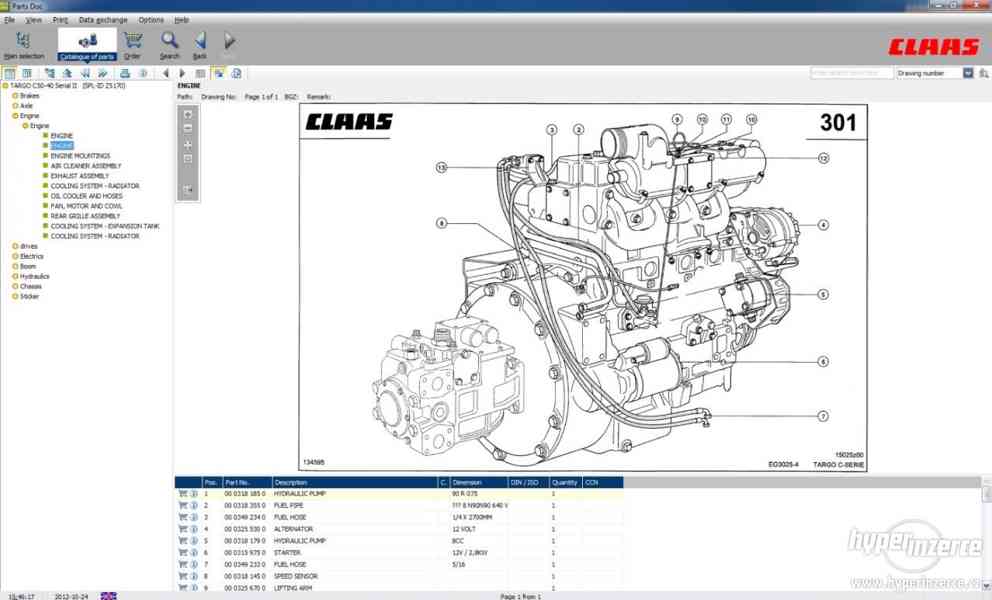Collapse the top-level Engine node
Screen dimensions: 992x600
tap(15, 116)
